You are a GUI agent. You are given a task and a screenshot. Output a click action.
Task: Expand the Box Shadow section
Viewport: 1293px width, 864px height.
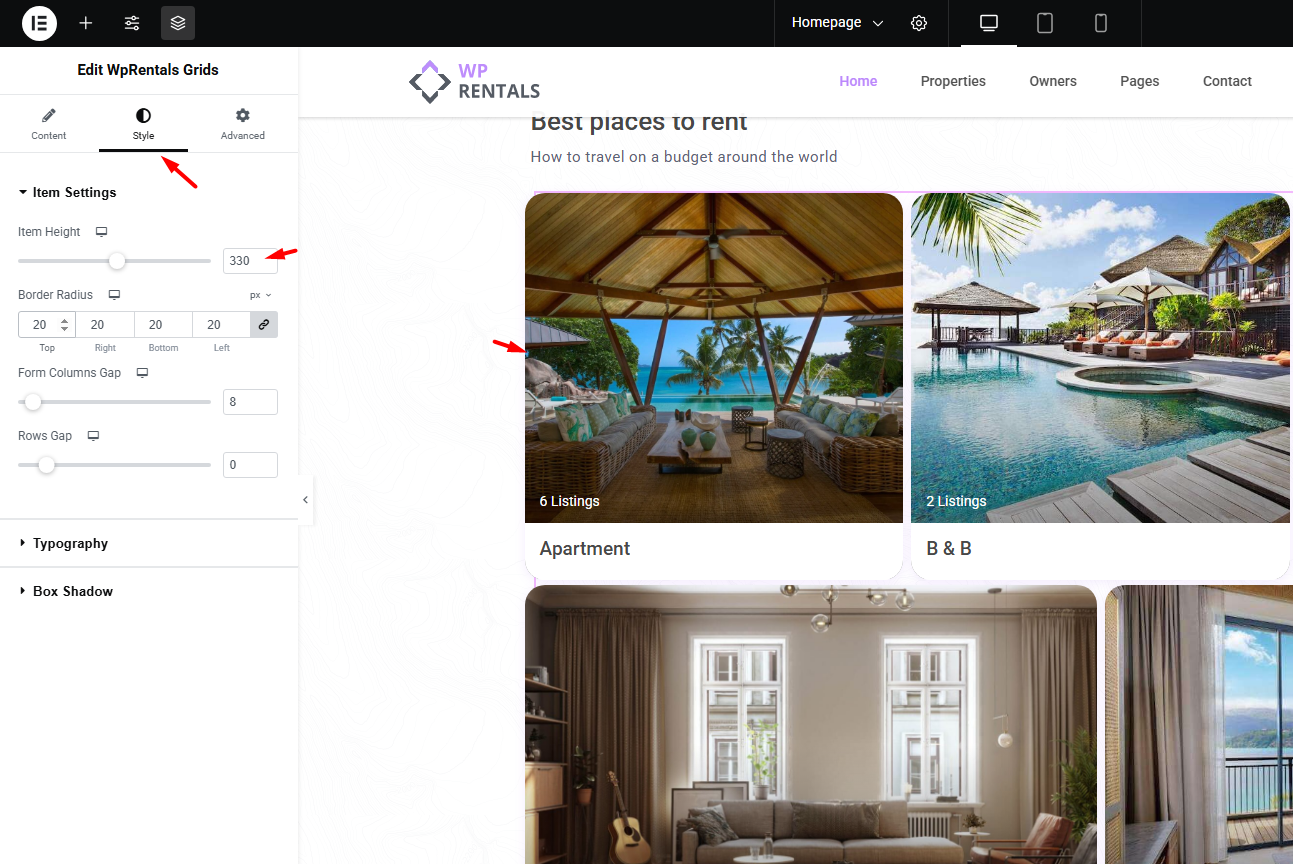72,592
